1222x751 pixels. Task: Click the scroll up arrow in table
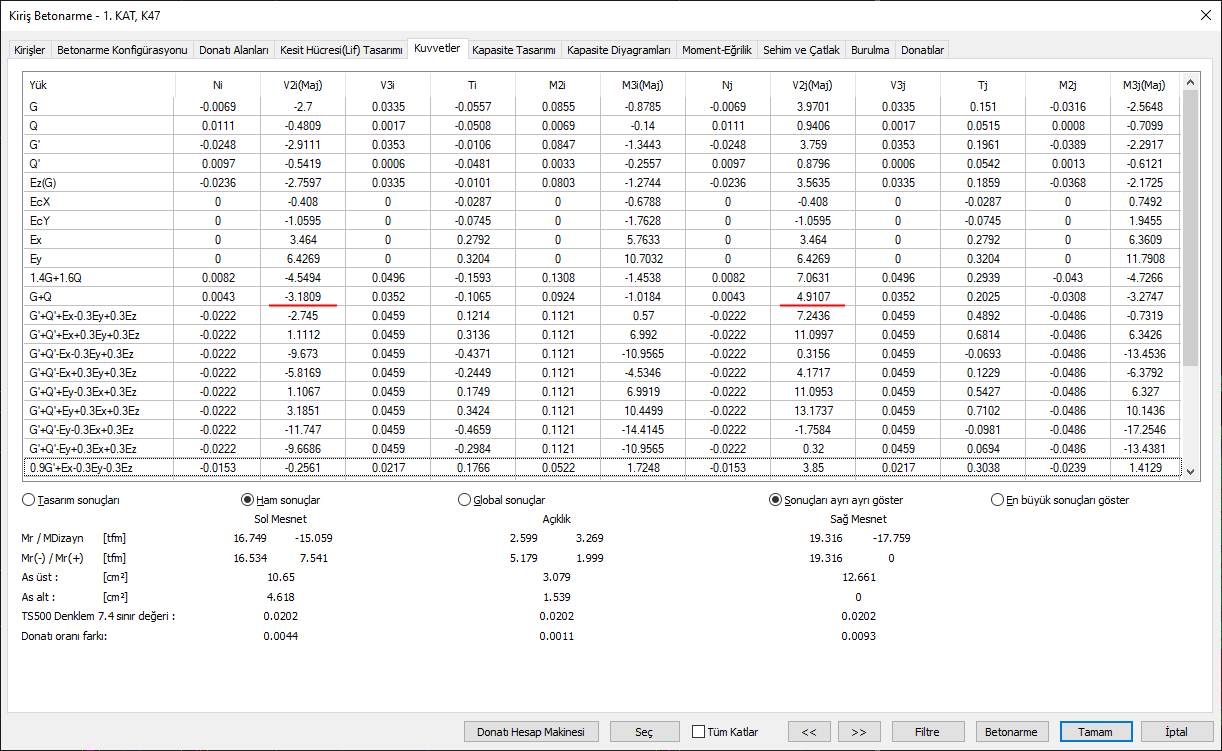point(1189,83)
